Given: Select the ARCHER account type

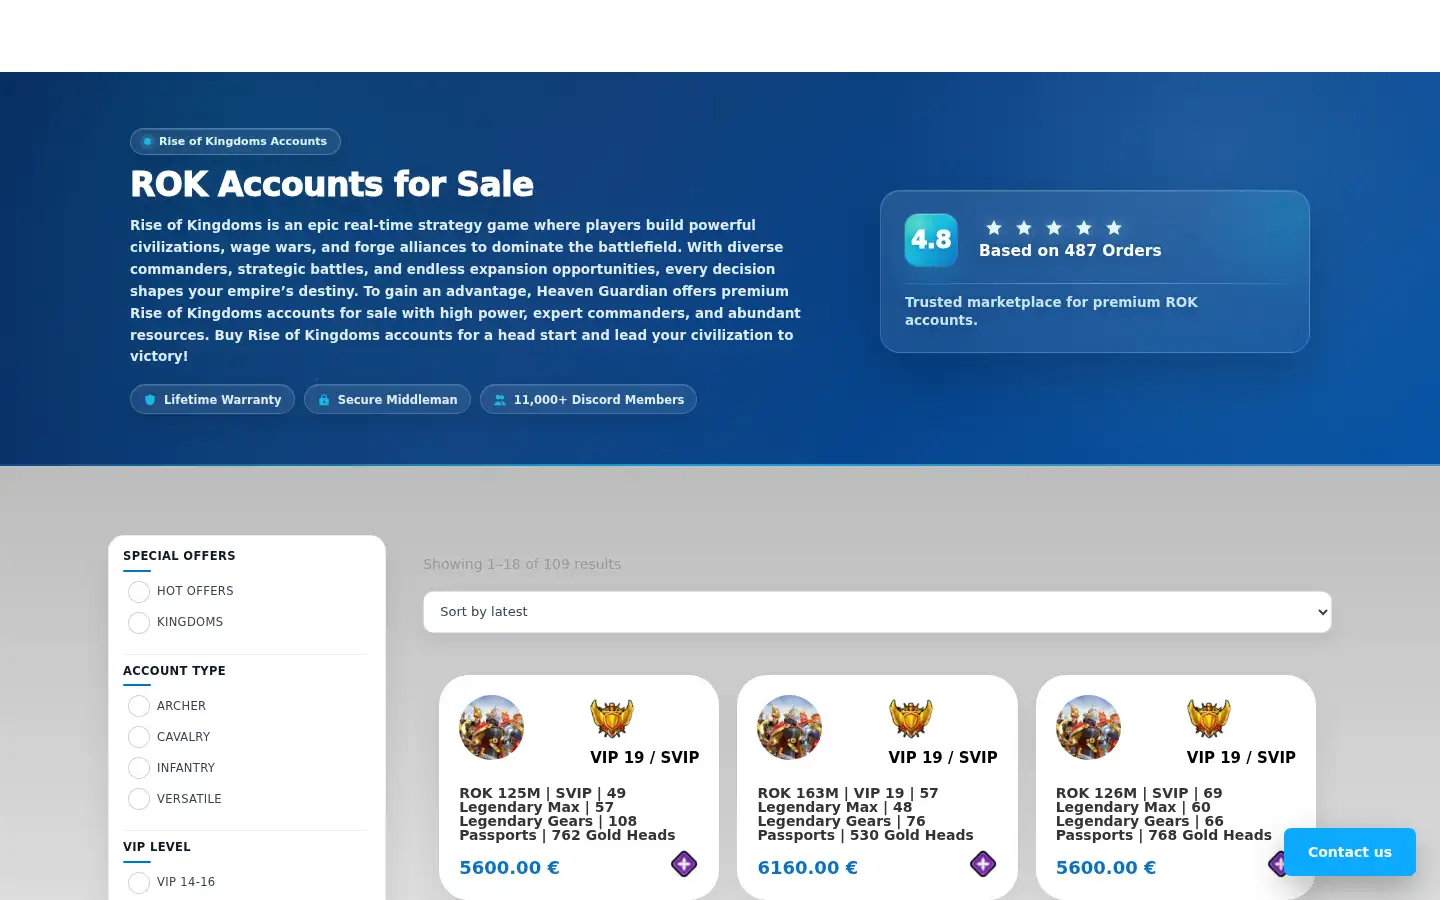Looking at the screenshot, I should [139, 707].
